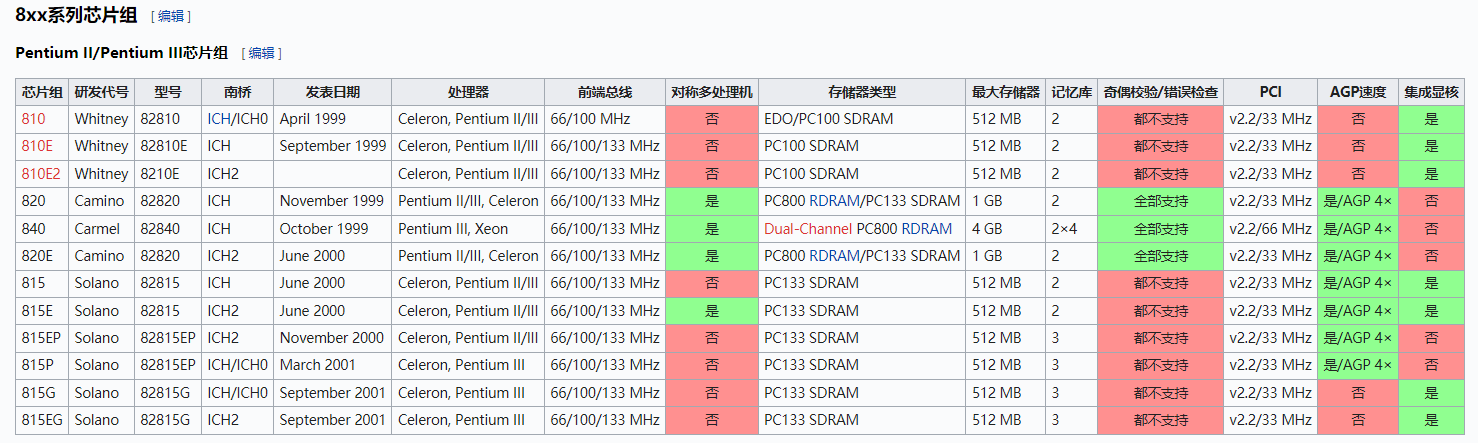Select the 芯片组 column header
1478x443 pixels.
(x=42, y=92)
